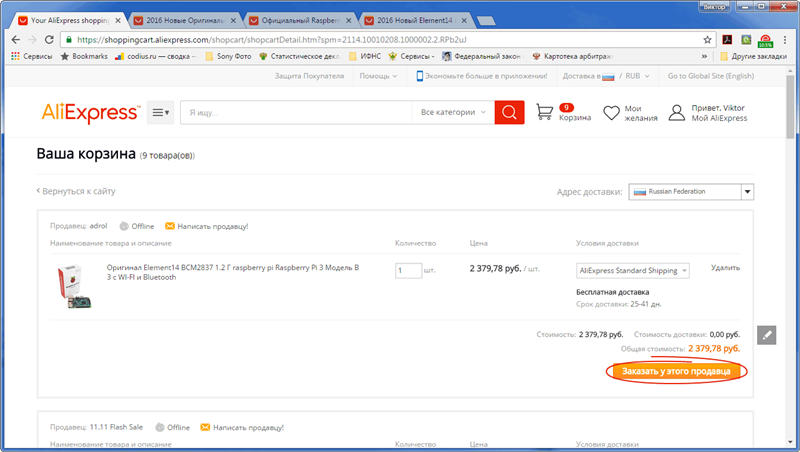Click the user profile icon
This screenshot has width=800, height=452.
pyautogui.click(x=676, y=113)
